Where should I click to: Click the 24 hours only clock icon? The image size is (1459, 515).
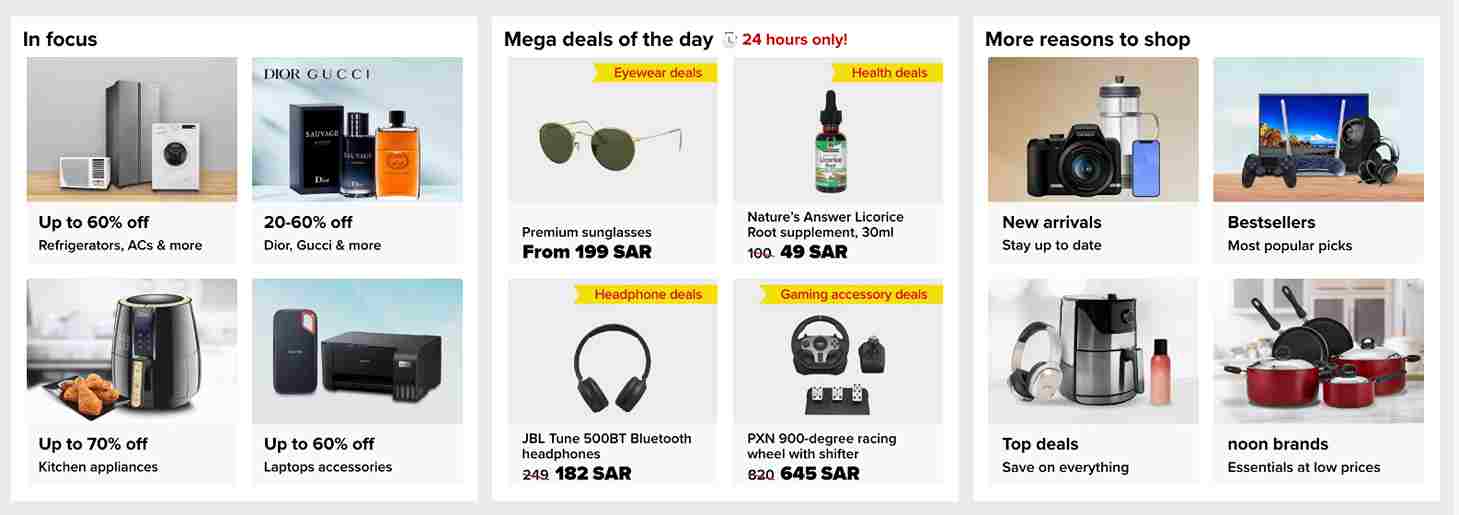click(x=730, y=40)
